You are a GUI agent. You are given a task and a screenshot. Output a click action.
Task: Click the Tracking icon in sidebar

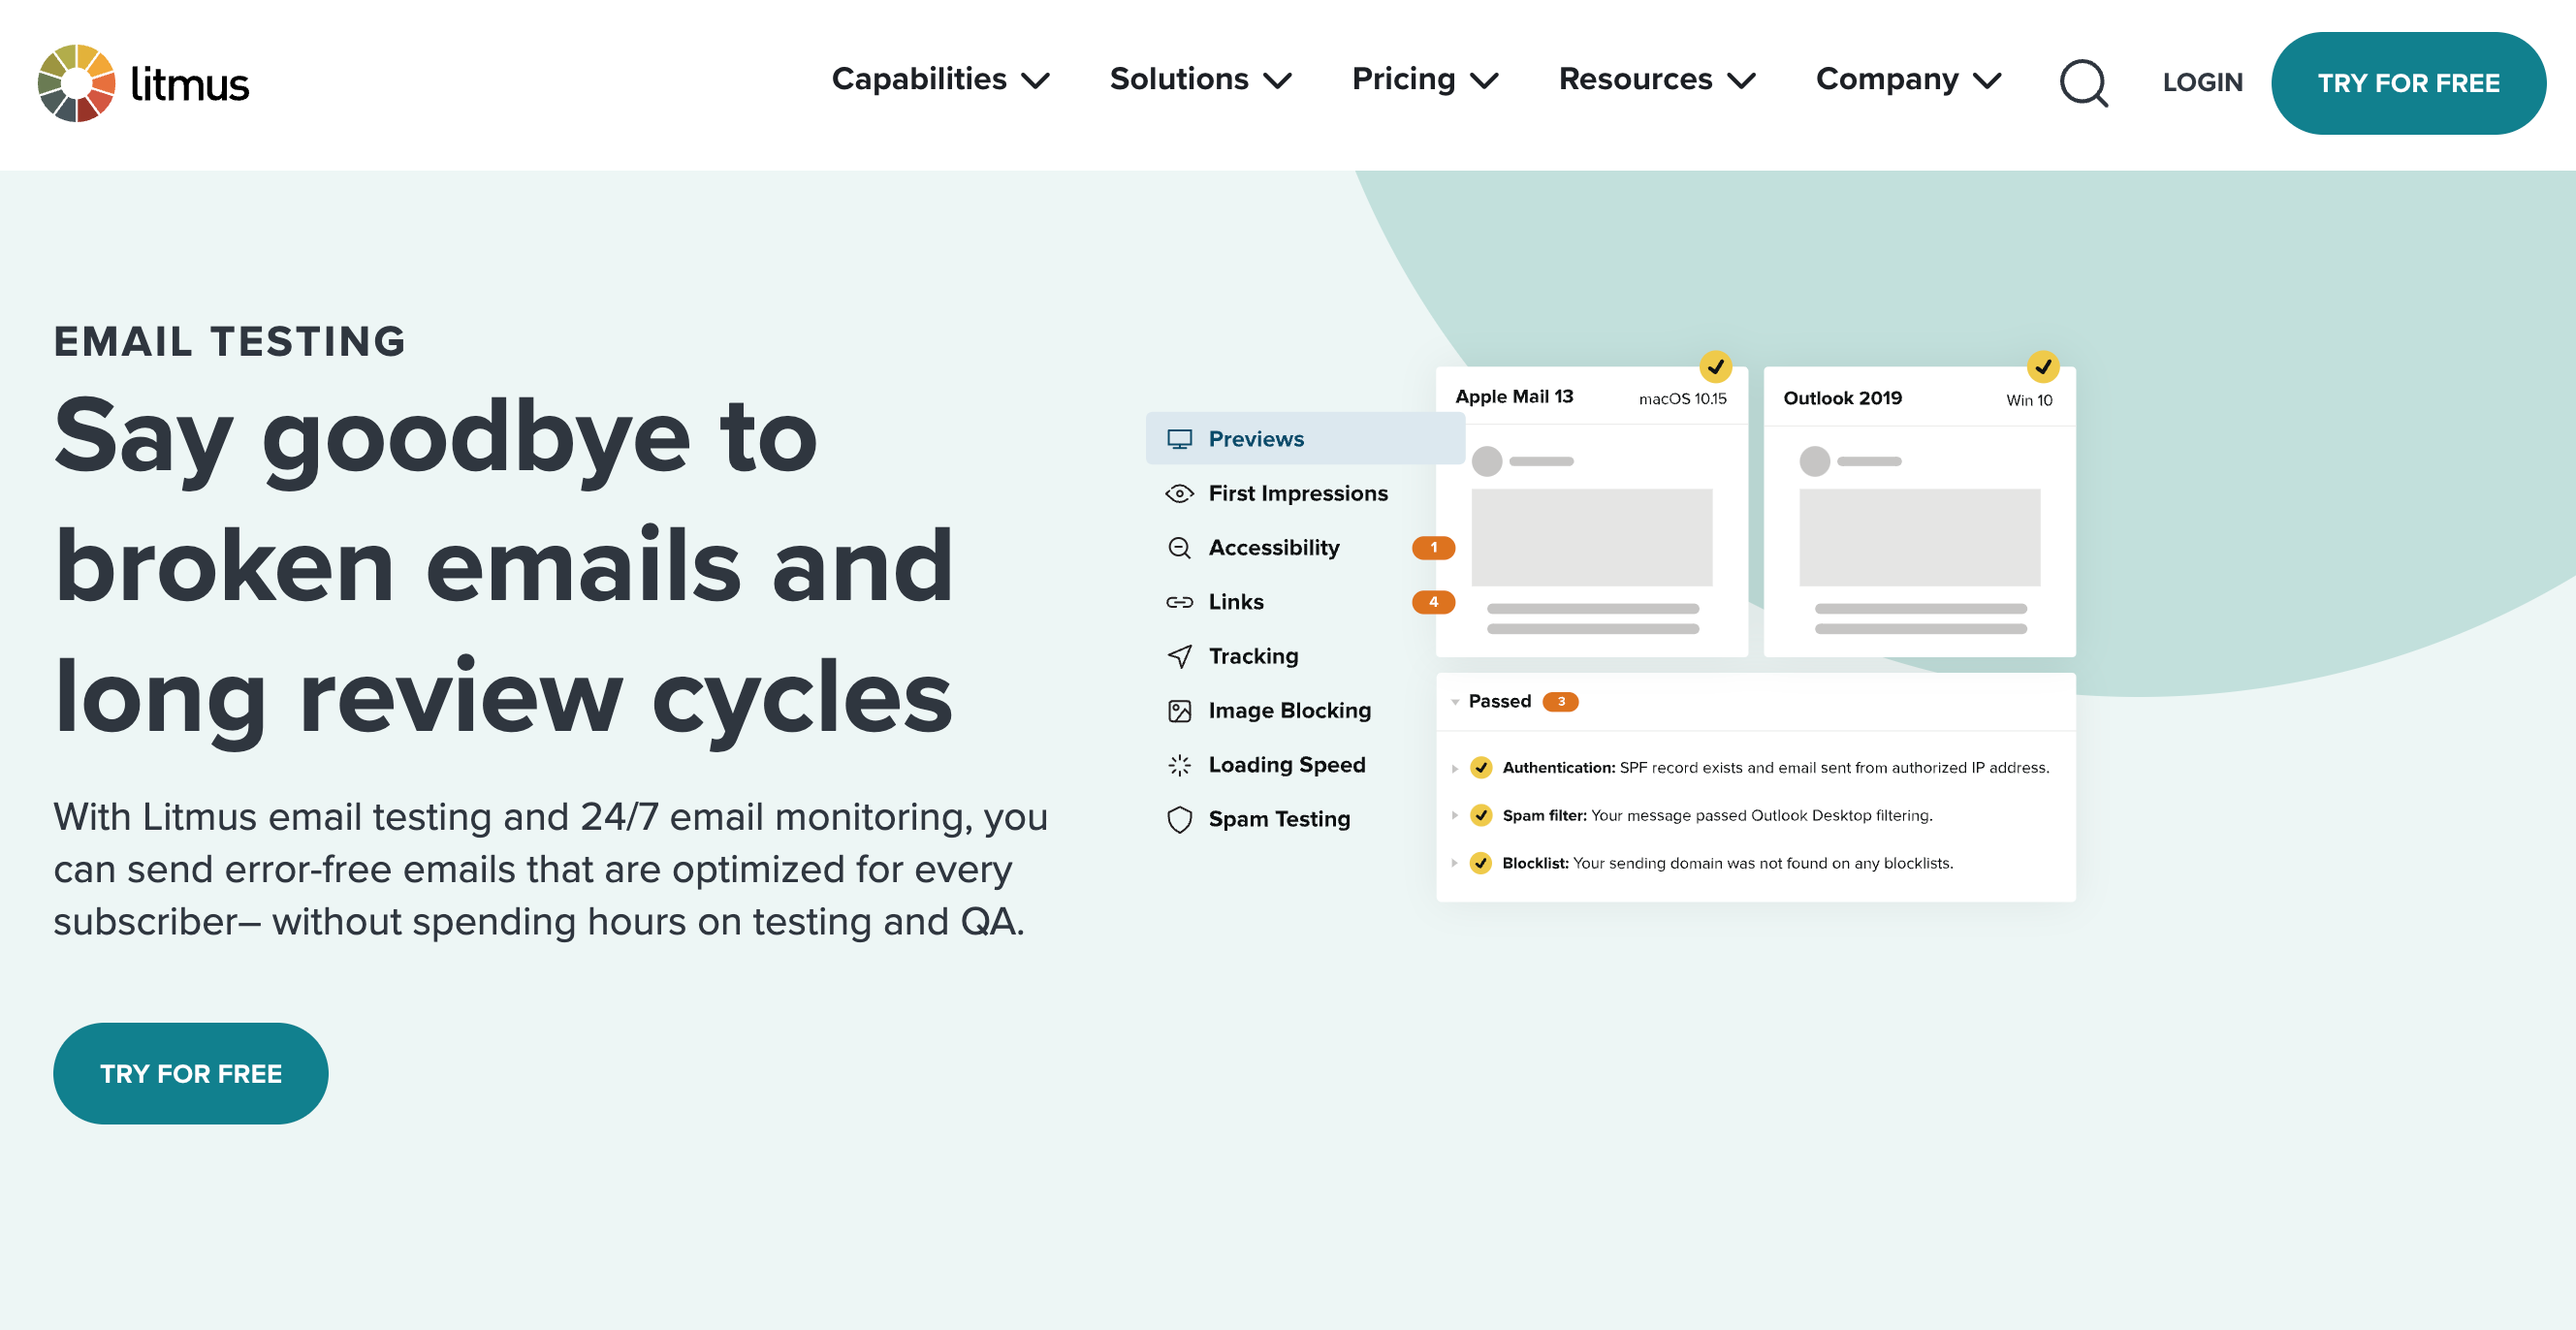click(x=1180, y=655)
